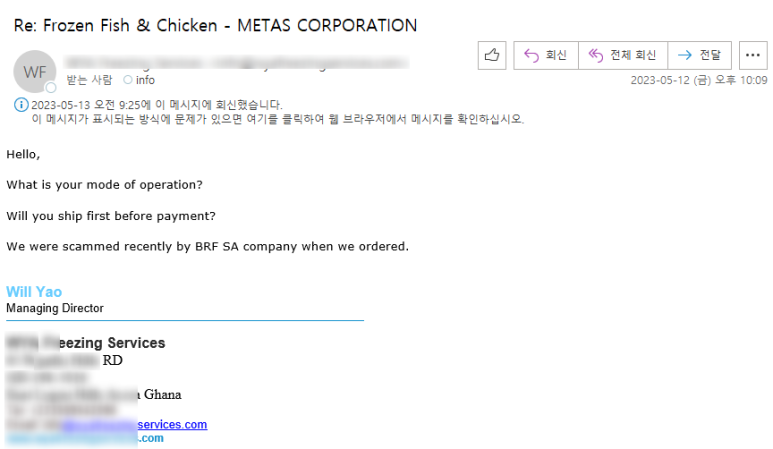The image size is (773, 449).
Task: Click the presence status circle on the WF avatar
Action: coord(51,88)
